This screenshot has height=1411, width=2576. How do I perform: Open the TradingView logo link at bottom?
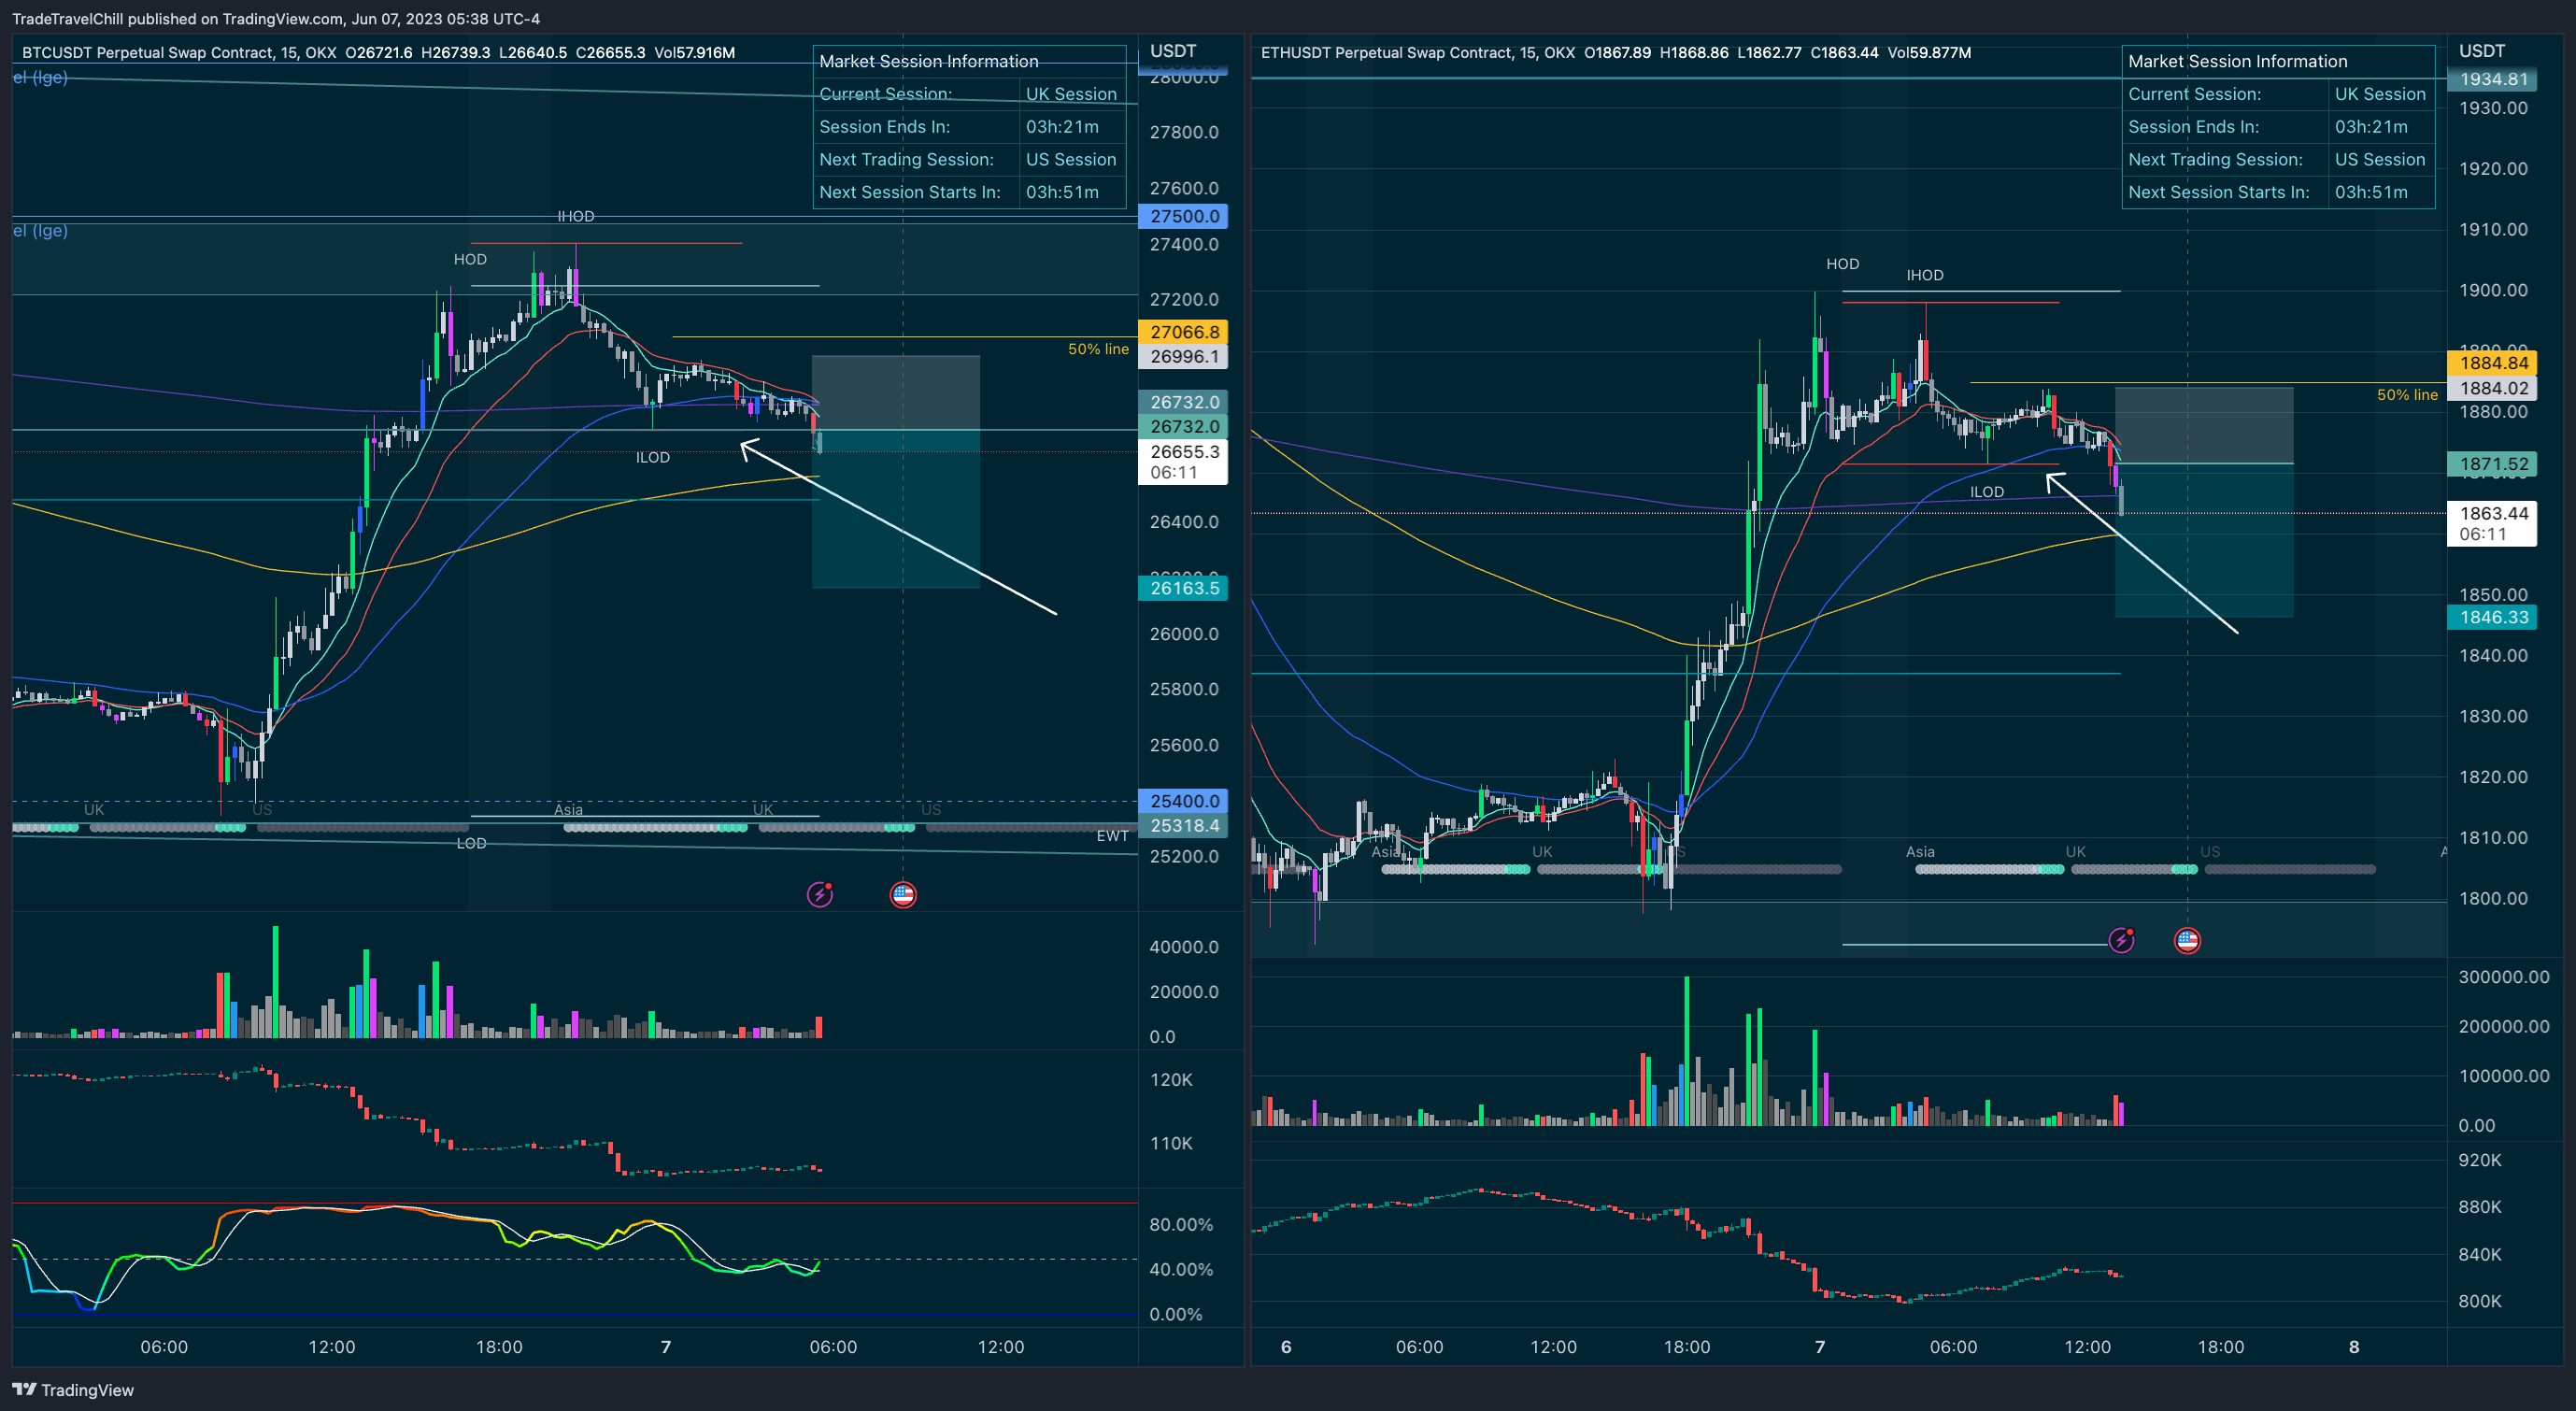click(73, 1389)
